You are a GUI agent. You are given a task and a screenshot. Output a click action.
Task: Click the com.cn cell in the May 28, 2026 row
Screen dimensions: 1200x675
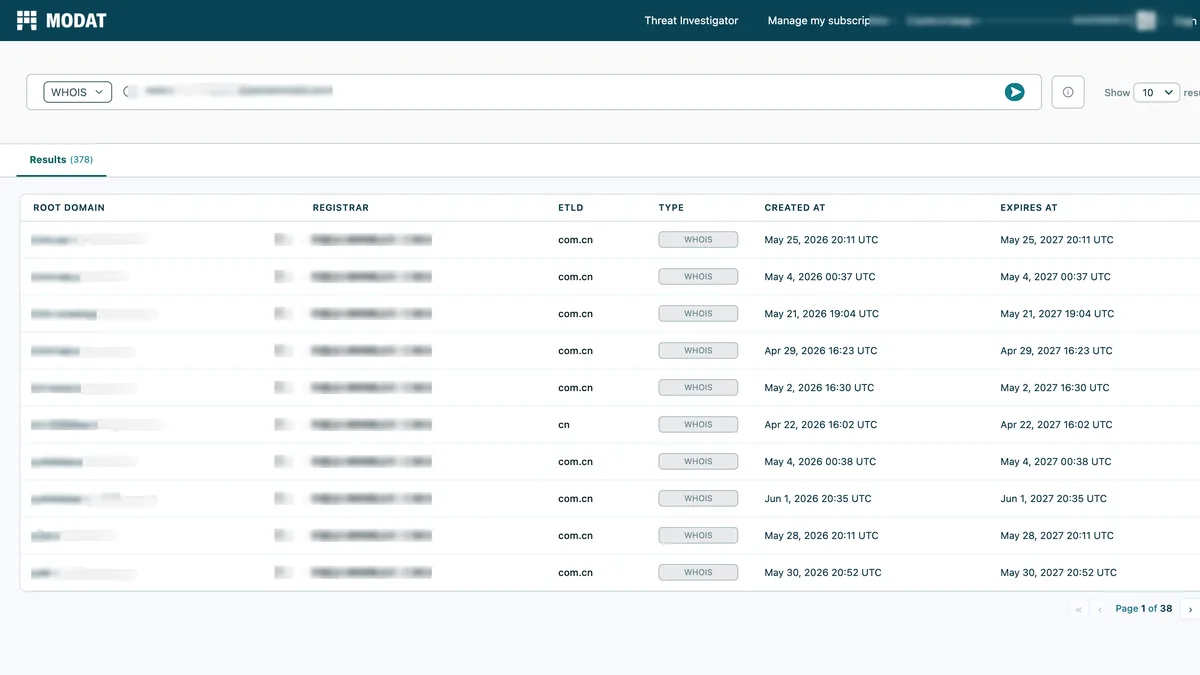[575, 536]
